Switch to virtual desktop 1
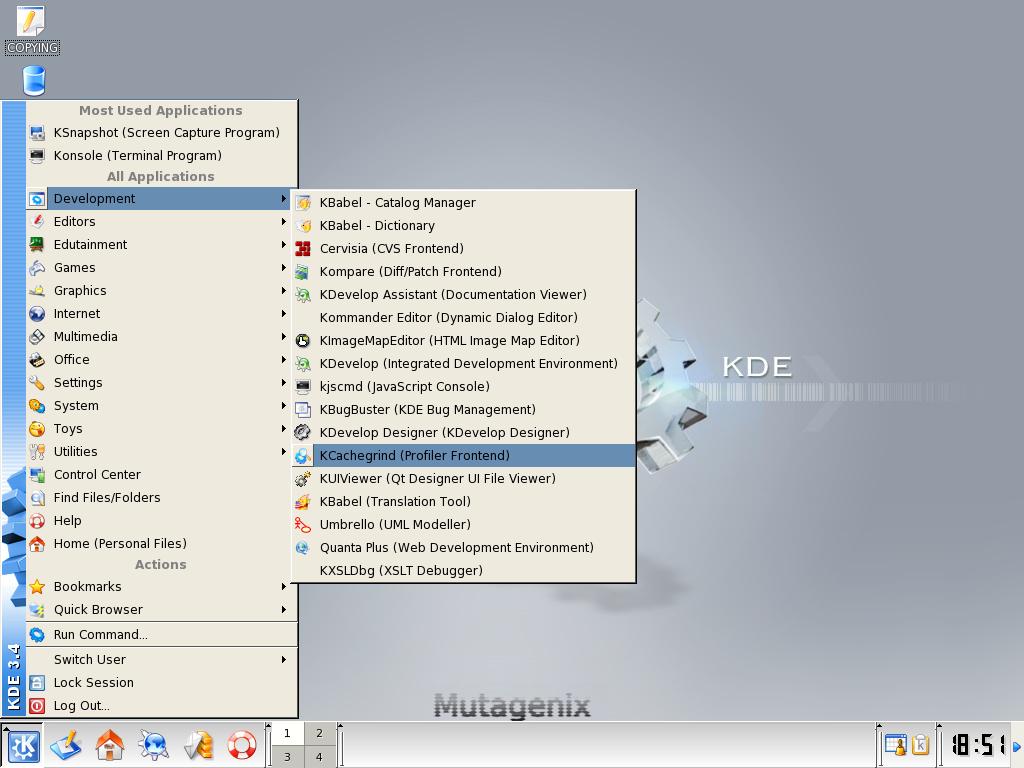The image size is (1024, 768). pyautogui.click(x=287, y=733)
